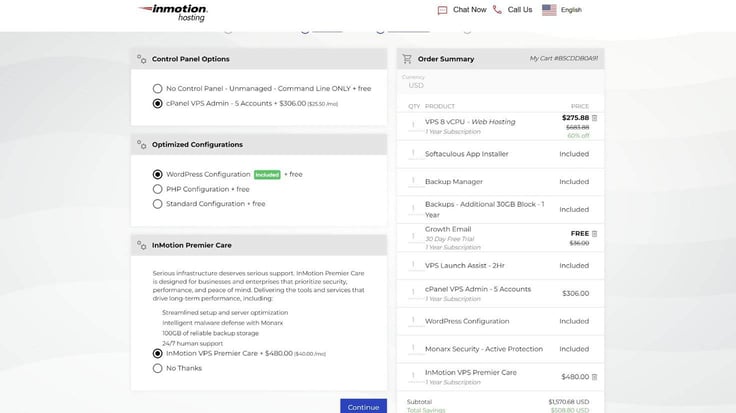Viewport: 736px width, 413px height.
Task: Remove VPS 8 vCPU using trash icon
Action: point(595,118)
